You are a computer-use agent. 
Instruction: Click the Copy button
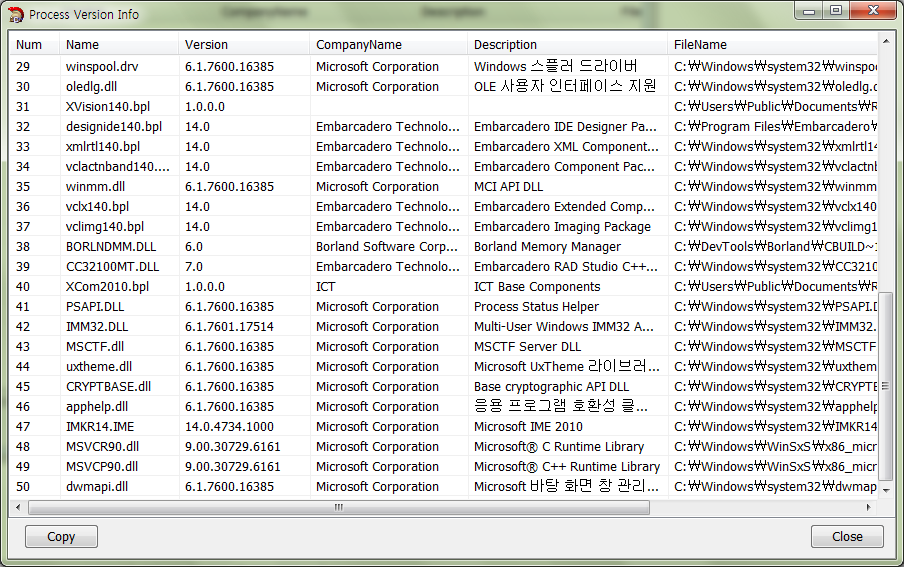click(61, 536)
